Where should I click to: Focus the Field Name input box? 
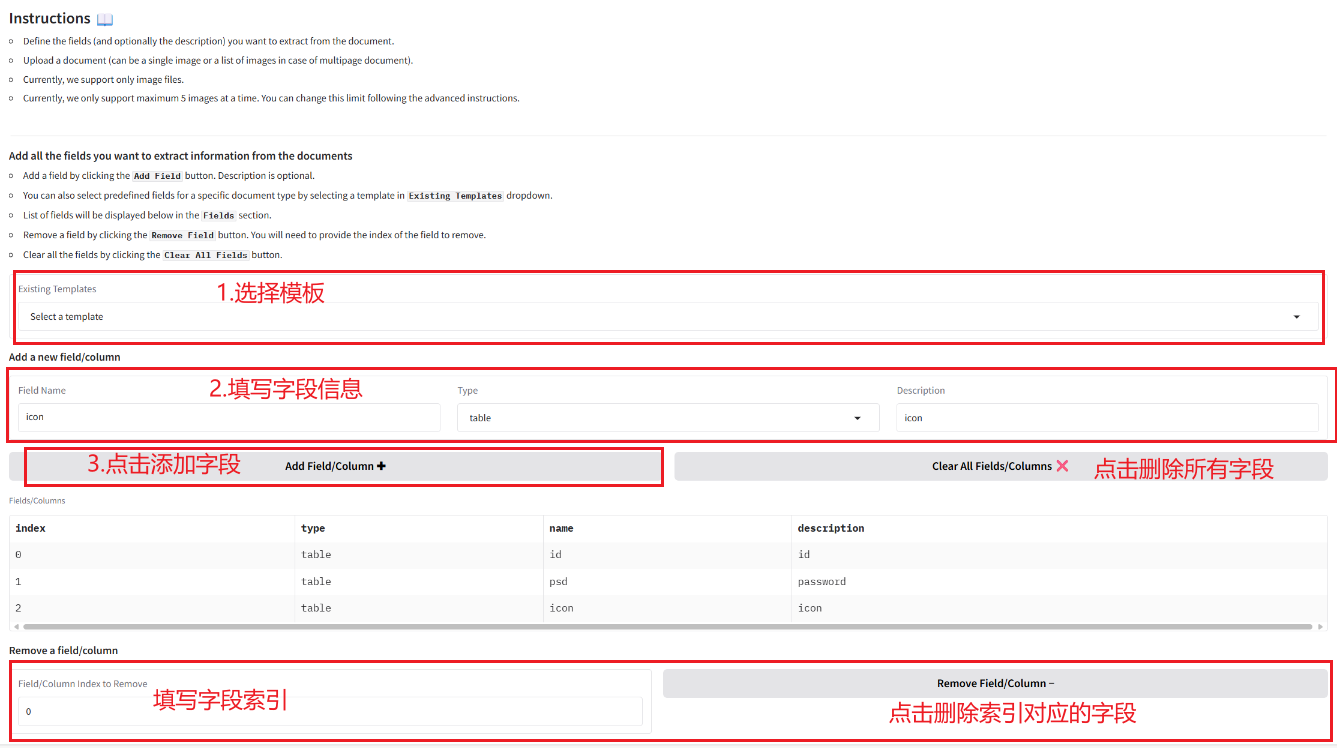228,418
